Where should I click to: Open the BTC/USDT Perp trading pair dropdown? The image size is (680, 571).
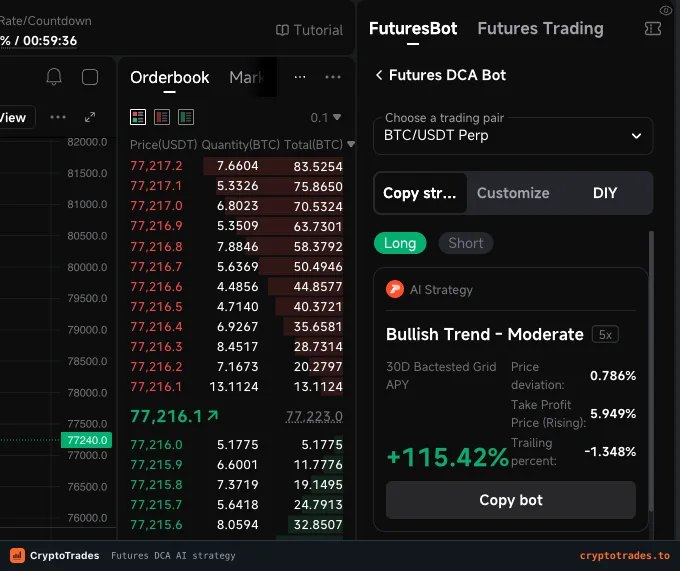[513, 136]
